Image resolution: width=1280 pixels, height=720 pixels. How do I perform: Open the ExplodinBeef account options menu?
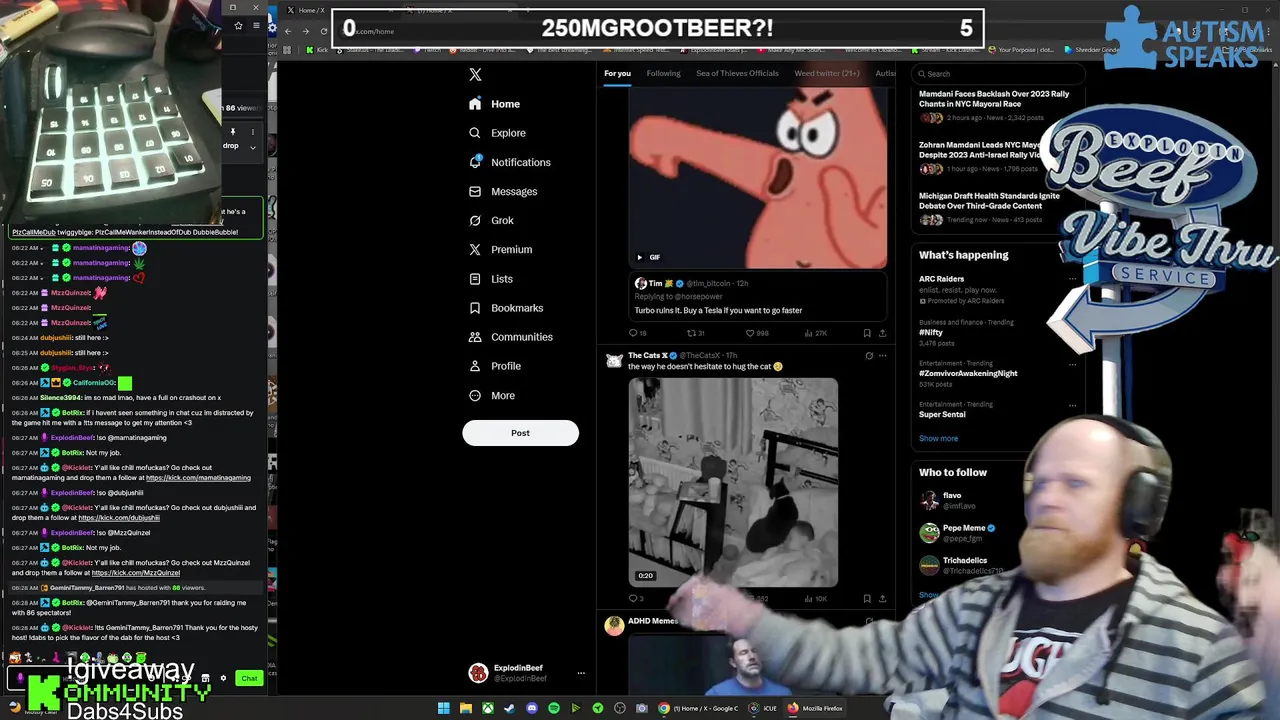(x=580, y=673)
